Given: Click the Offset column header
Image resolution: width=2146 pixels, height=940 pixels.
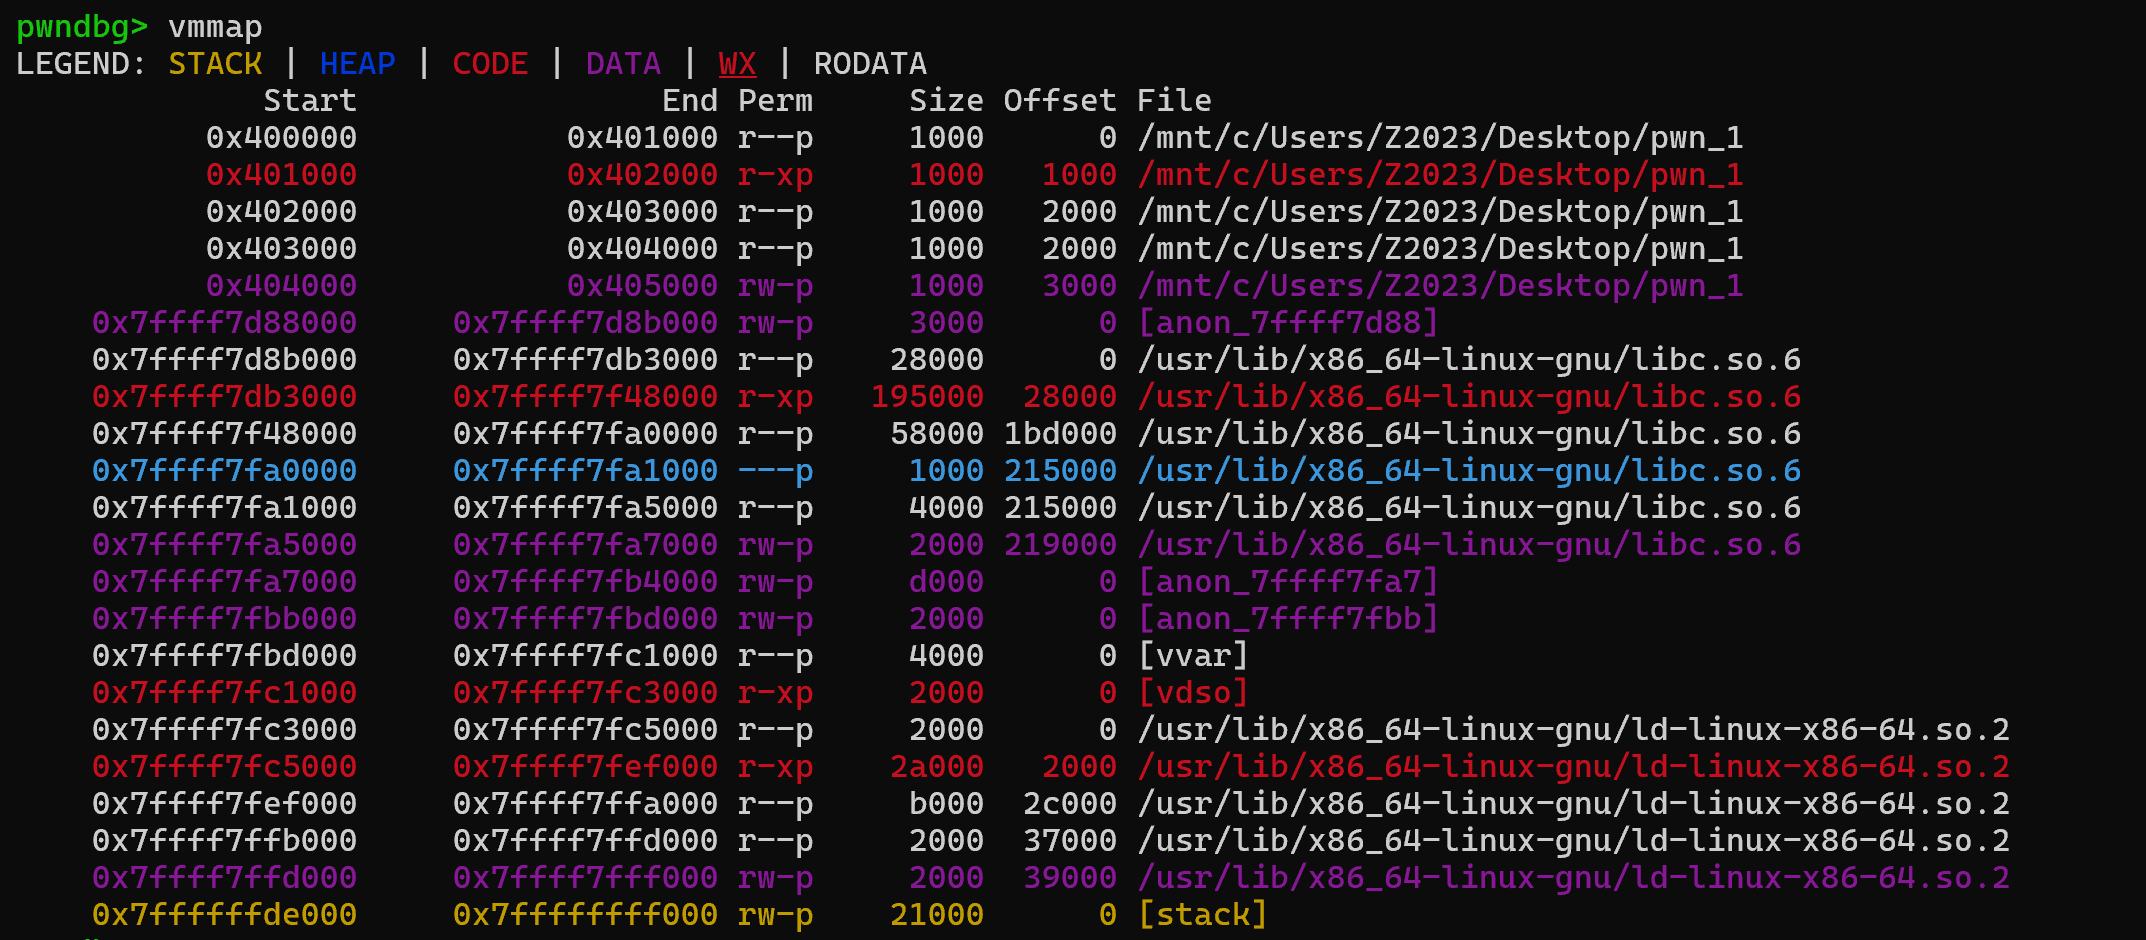Looking at the screenshot, I should (1060, 101).
